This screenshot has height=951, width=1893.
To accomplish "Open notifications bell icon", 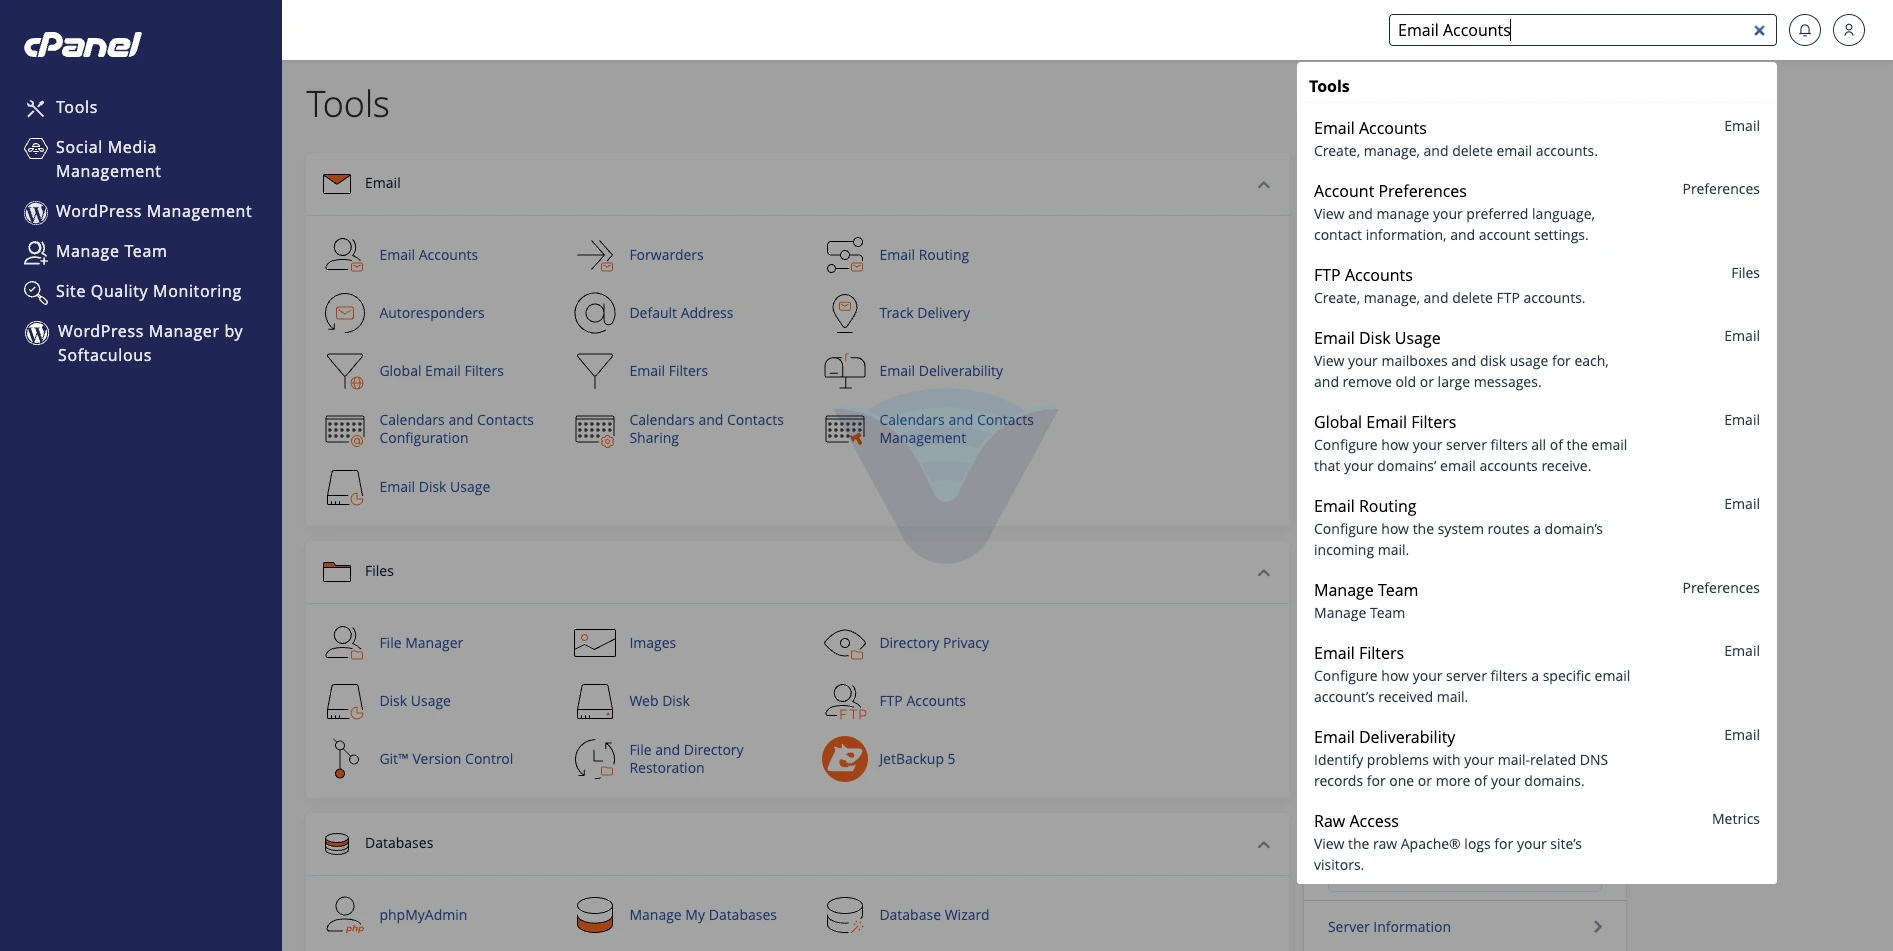I will (1805, 30).
